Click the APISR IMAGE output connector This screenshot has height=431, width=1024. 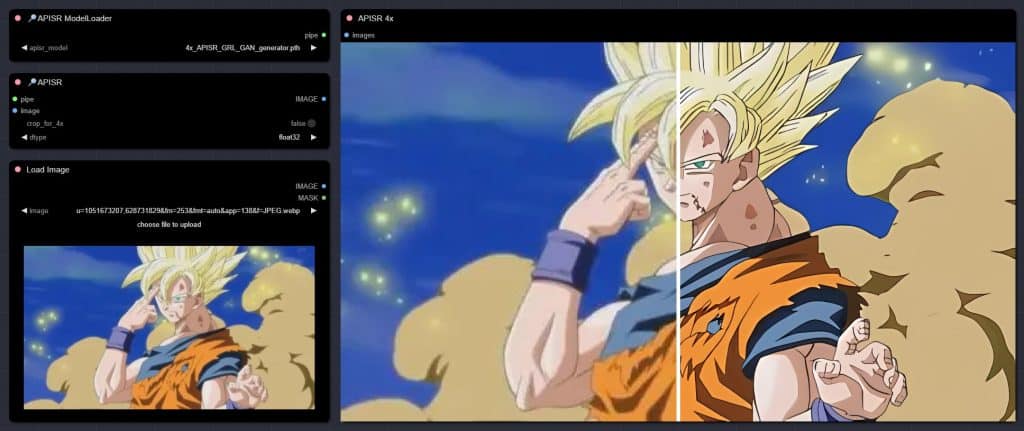pyautogui.click(x=324, y=99)
